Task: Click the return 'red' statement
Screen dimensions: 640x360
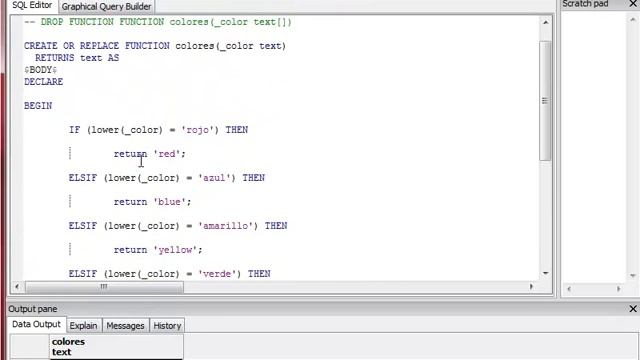Action: click(x=149, y=154)
